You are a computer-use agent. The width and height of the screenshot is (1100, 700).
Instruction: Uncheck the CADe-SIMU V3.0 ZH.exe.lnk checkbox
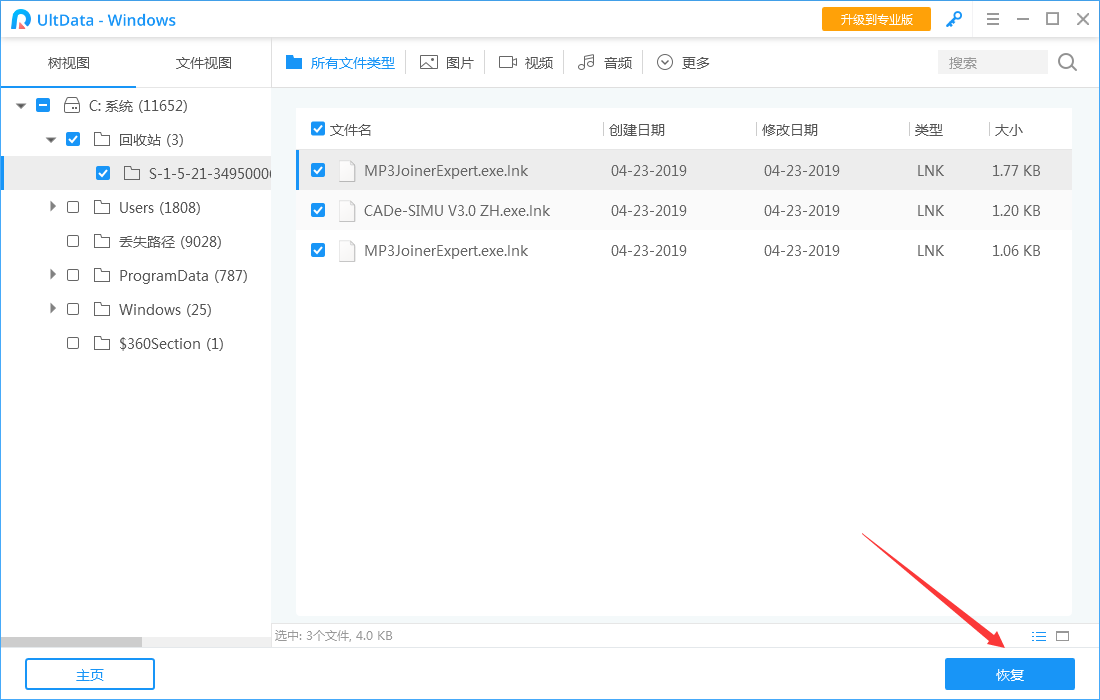(318, 210)
